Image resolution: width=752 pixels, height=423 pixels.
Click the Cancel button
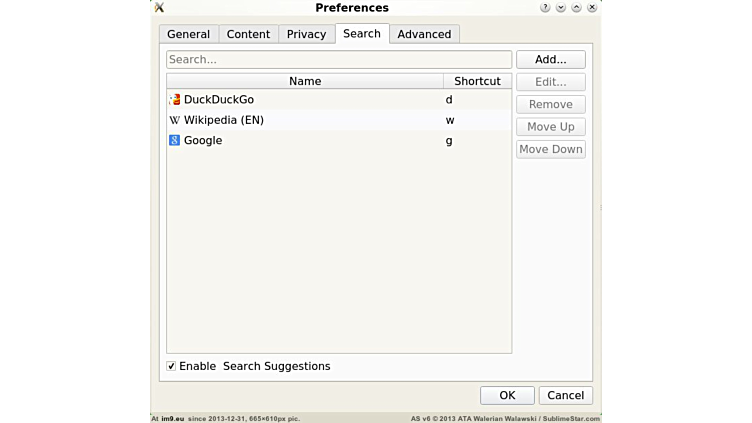(x=565, y=395)
